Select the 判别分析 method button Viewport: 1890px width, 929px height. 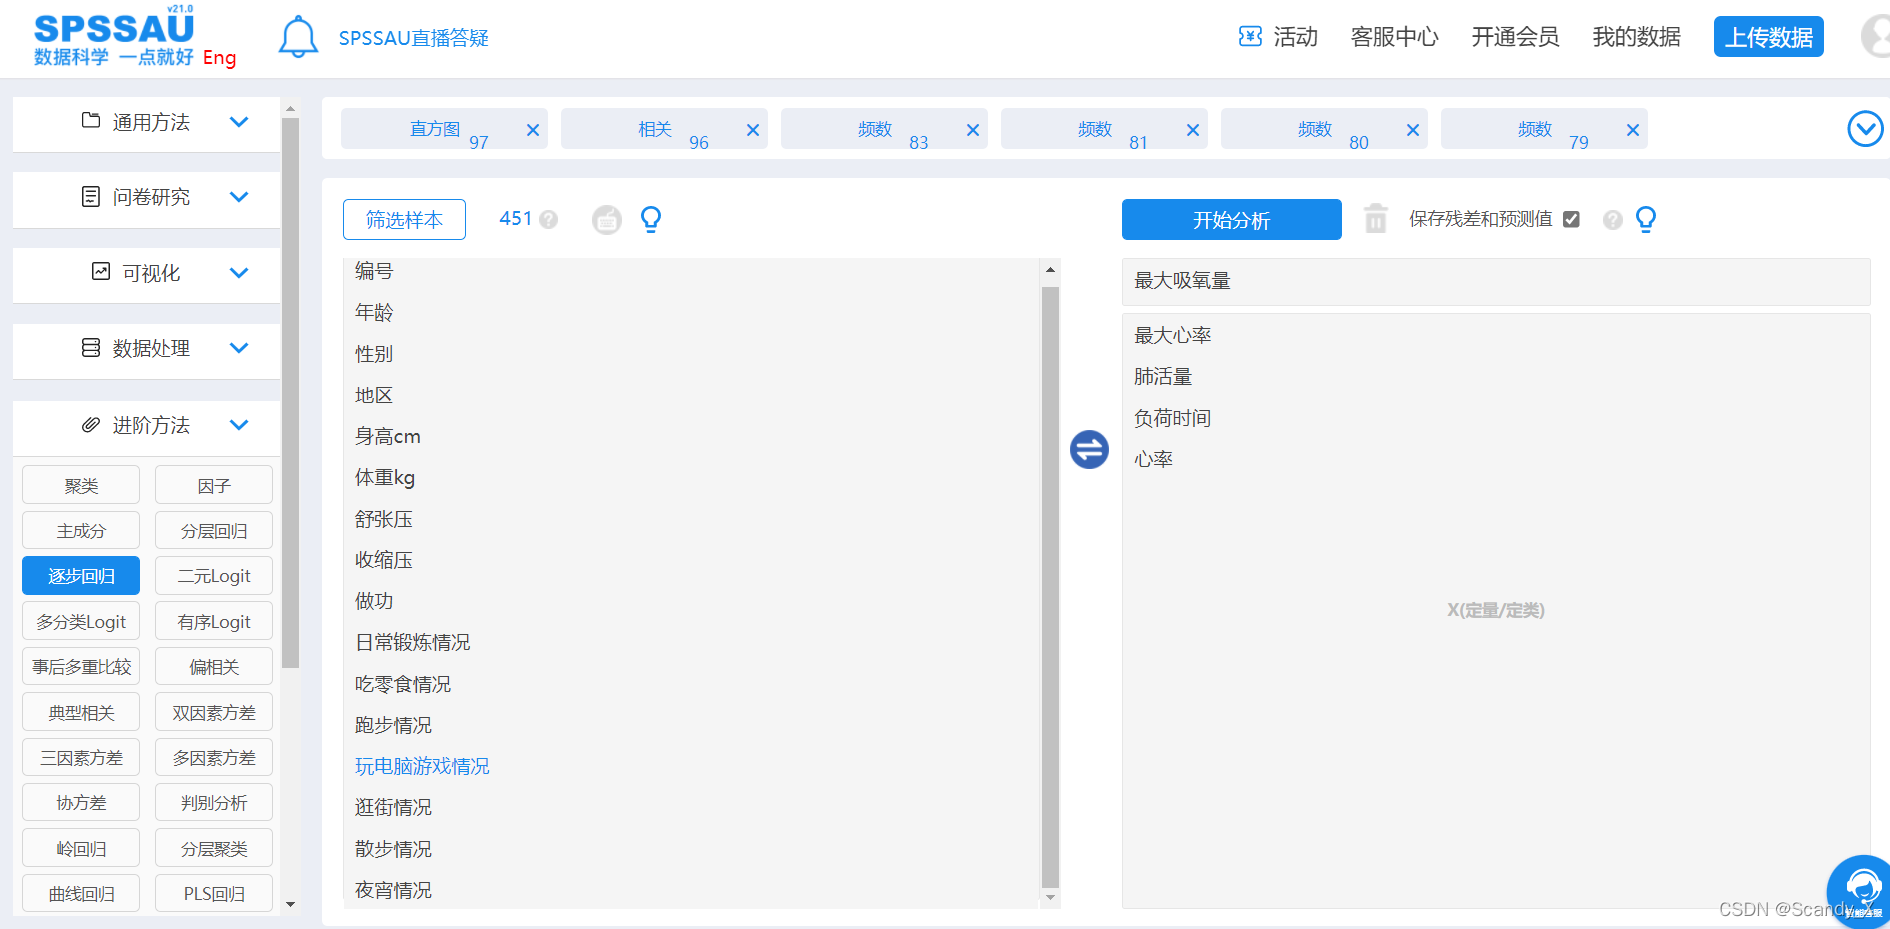click(214, 802)
